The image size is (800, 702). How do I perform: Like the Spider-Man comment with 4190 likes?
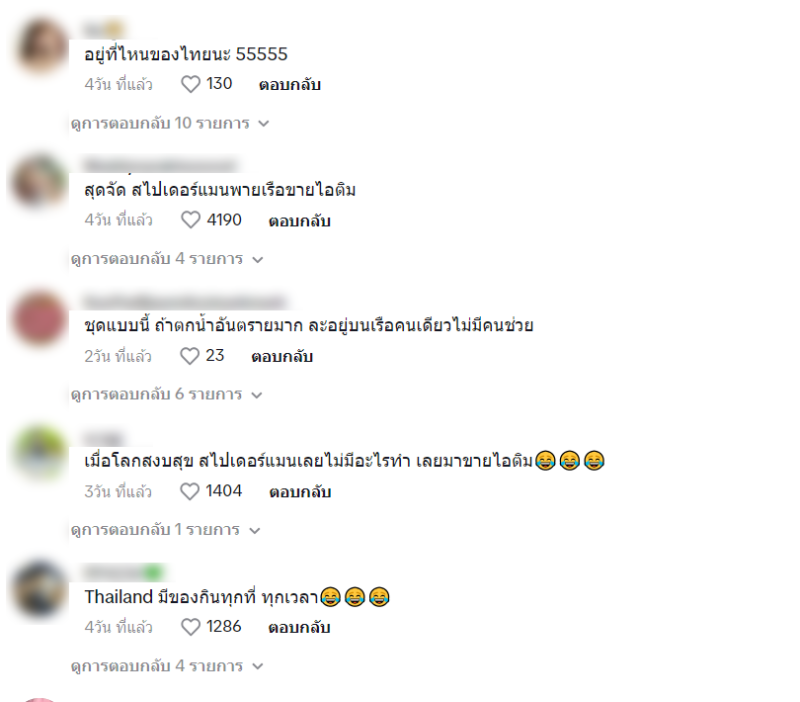coord(191,220)
